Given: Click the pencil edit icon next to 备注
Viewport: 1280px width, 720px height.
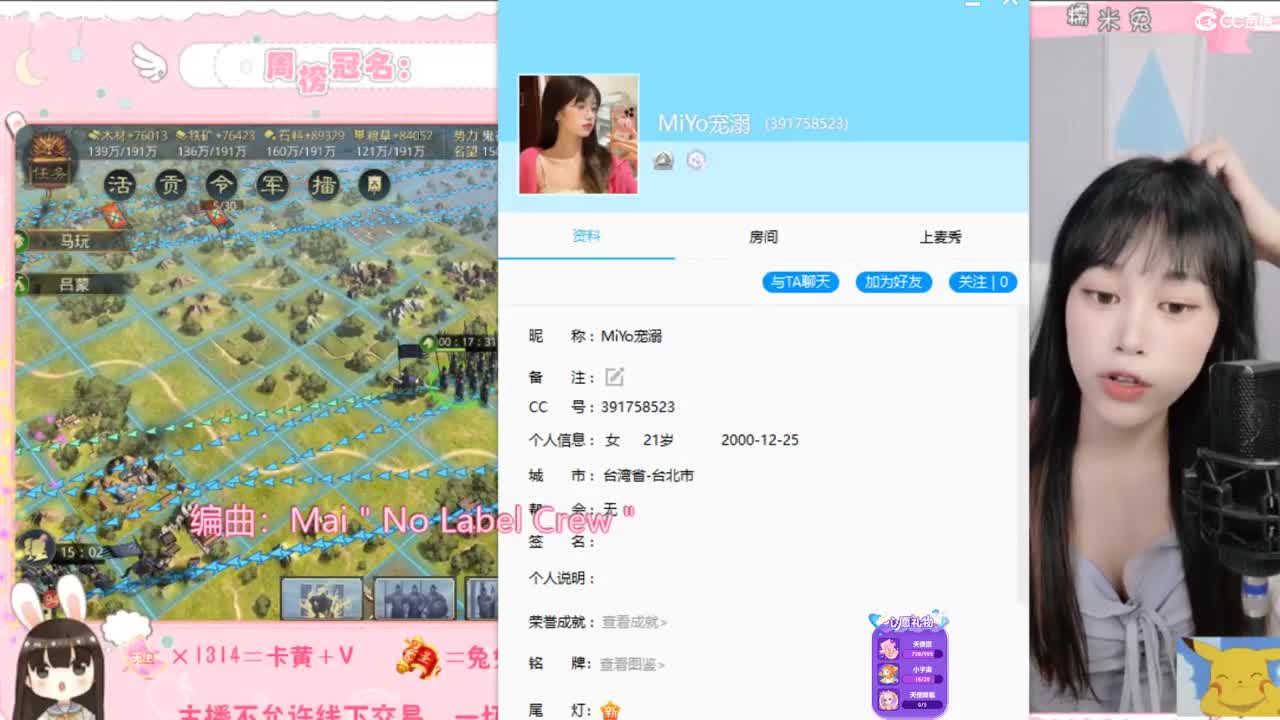Looking at the screenshot, I should [x=614, y=377].
